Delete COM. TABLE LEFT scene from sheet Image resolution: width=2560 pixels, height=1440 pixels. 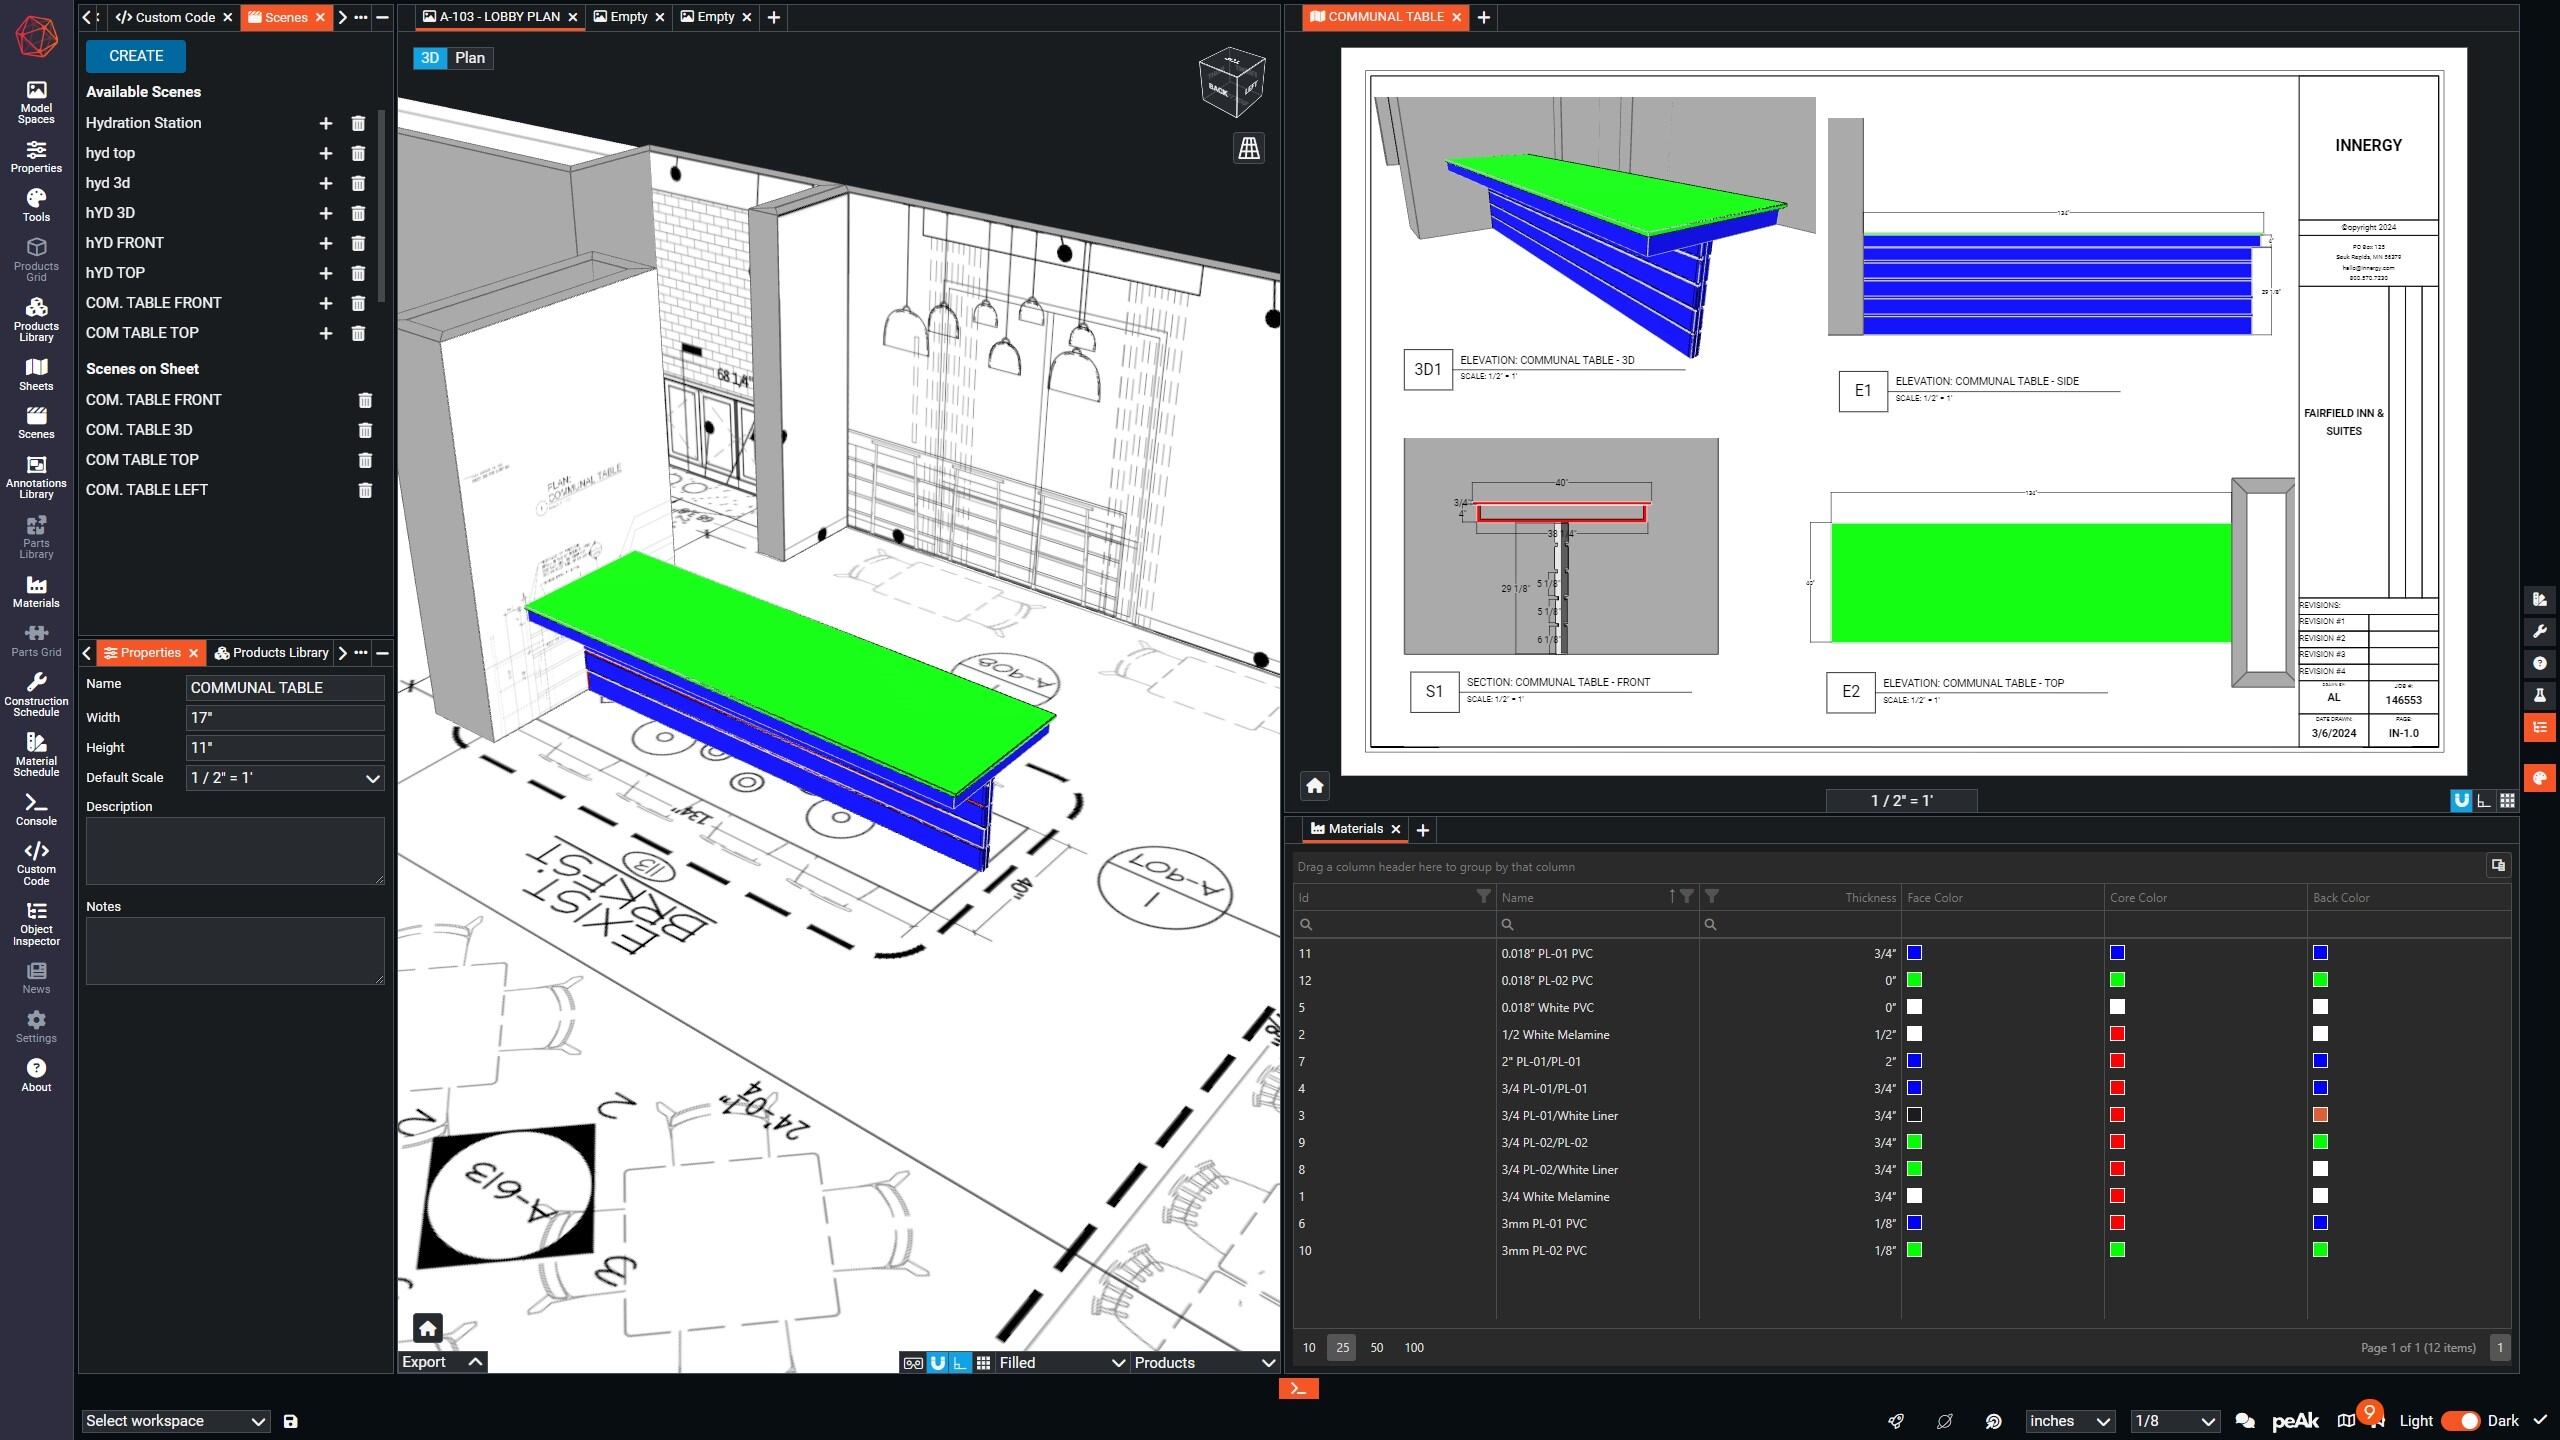pos(365,490)
